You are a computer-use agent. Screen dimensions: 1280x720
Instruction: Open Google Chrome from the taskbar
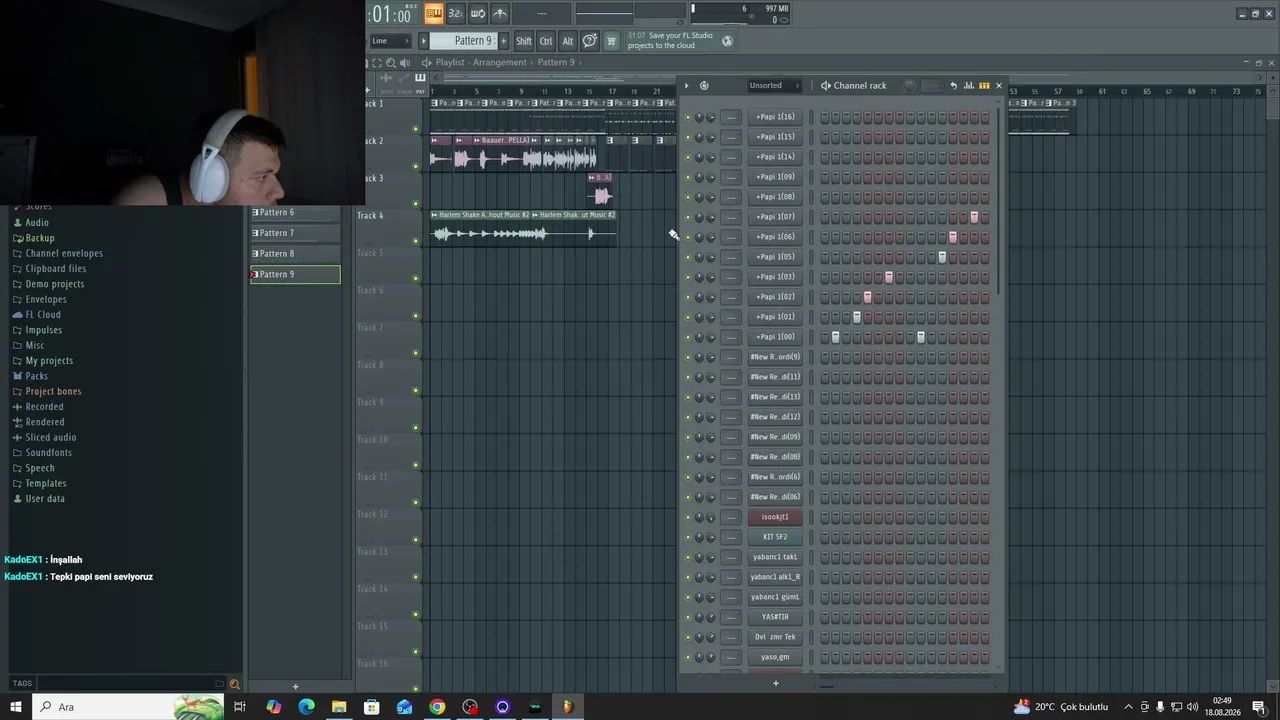pos(437,707)
